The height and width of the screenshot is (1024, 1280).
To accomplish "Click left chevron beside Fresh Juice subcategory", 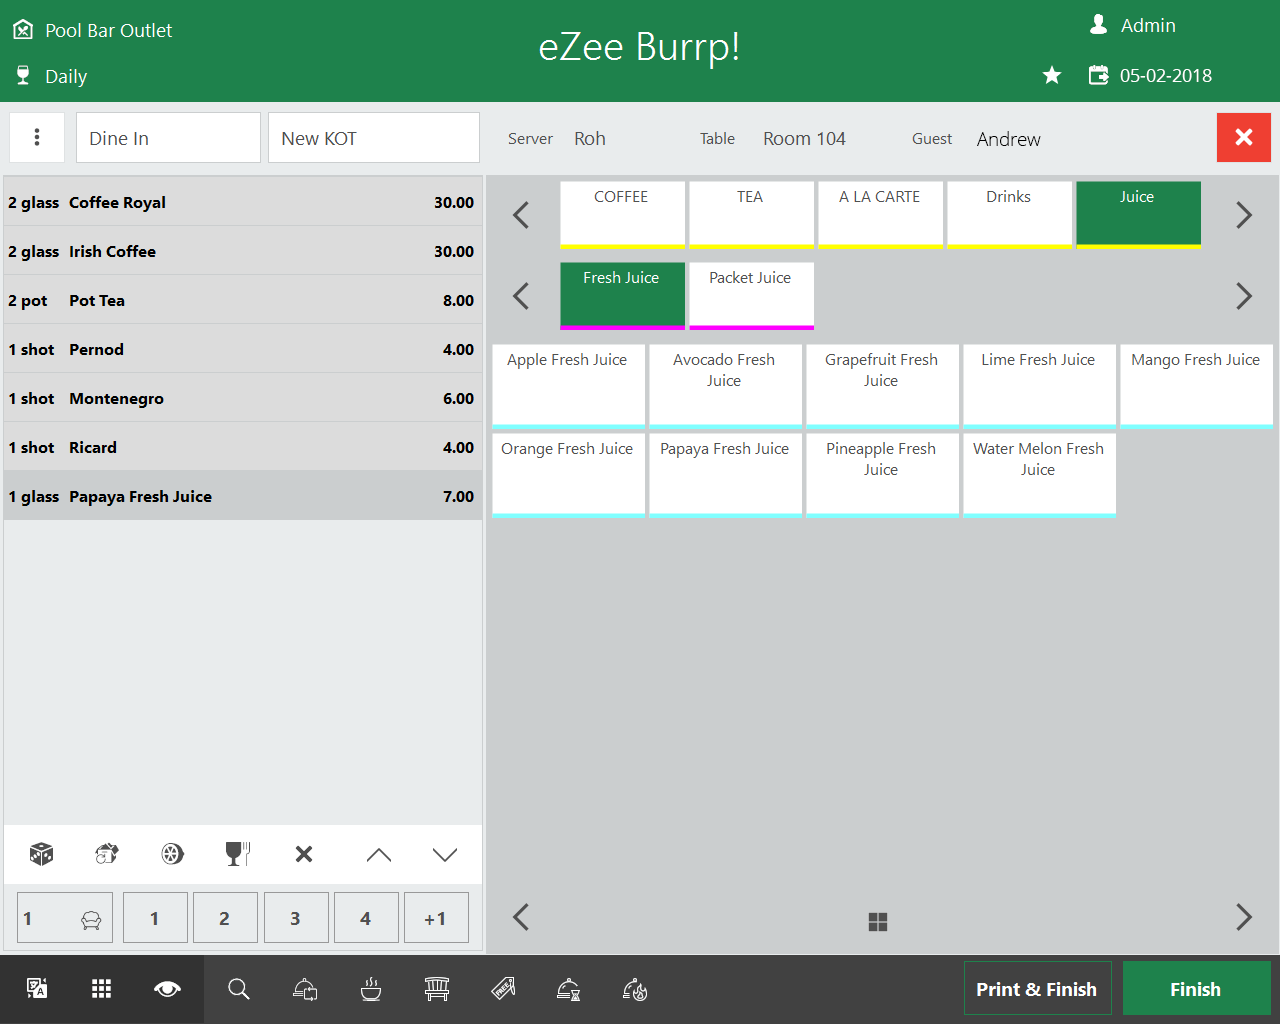I will 521,296.
